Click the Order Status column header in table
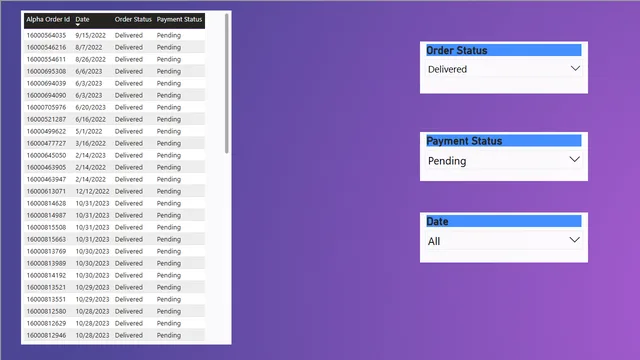This screenshot has width=640, height=360. (x=133, y=19)
